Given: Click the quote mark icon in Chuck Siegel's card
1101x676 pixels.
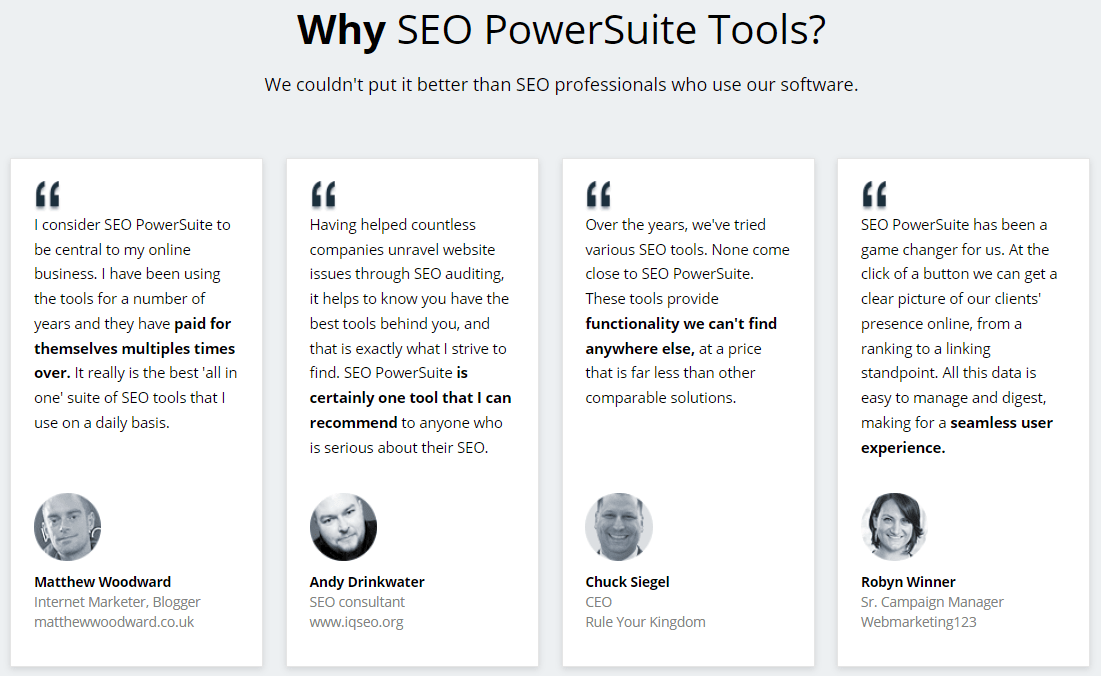Looking at the screenshot, I should coord(599,194).
